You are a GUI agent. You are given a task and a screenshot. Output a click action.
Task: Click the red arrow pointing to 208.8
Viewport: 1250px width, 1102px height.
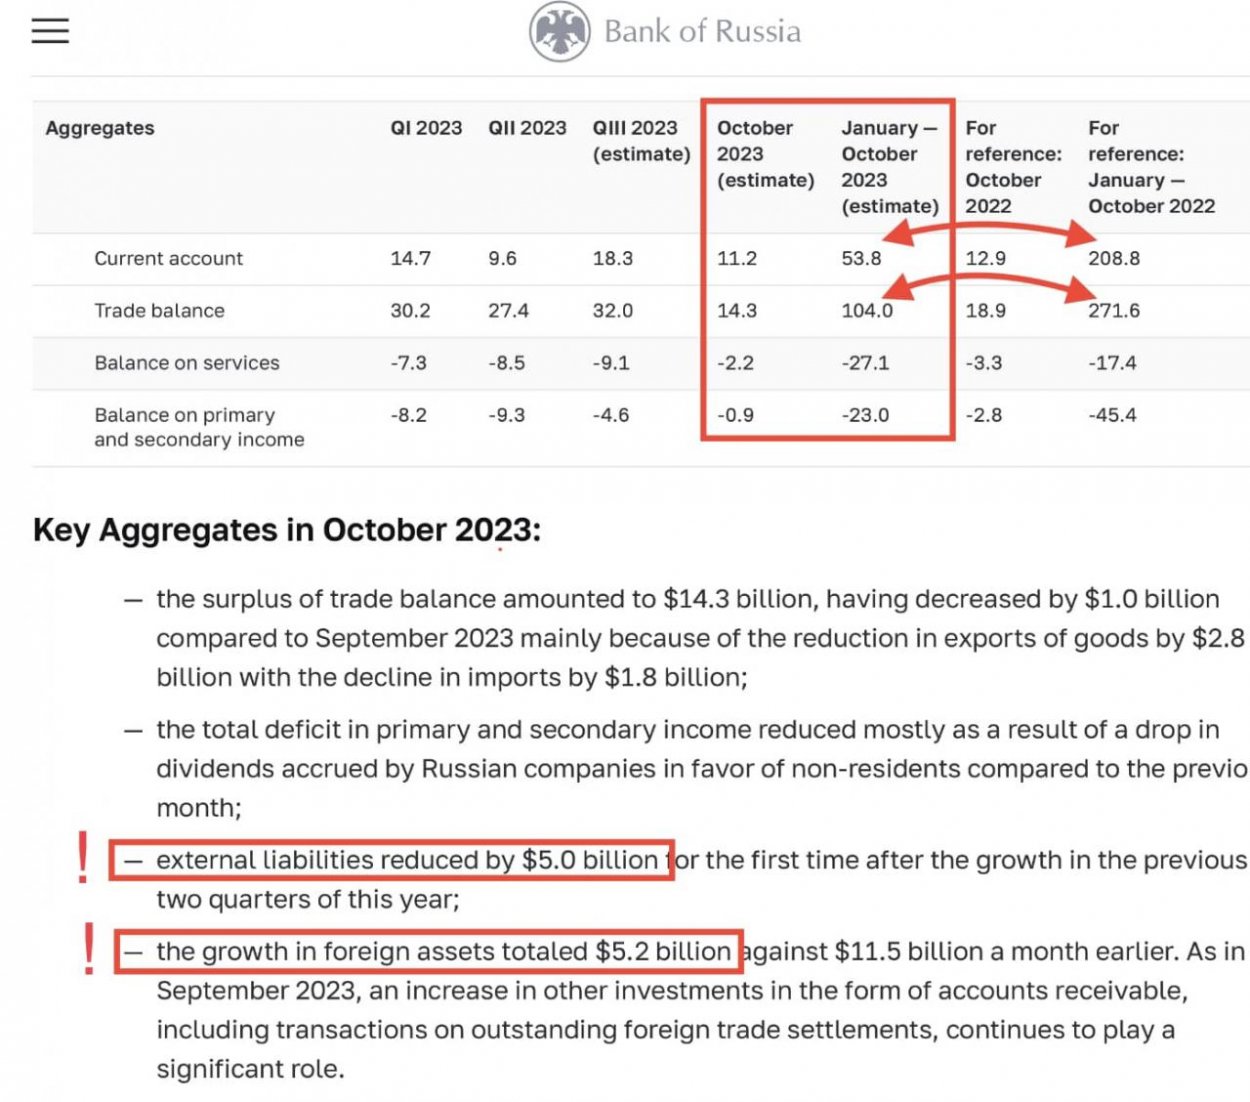(1078, 236)
